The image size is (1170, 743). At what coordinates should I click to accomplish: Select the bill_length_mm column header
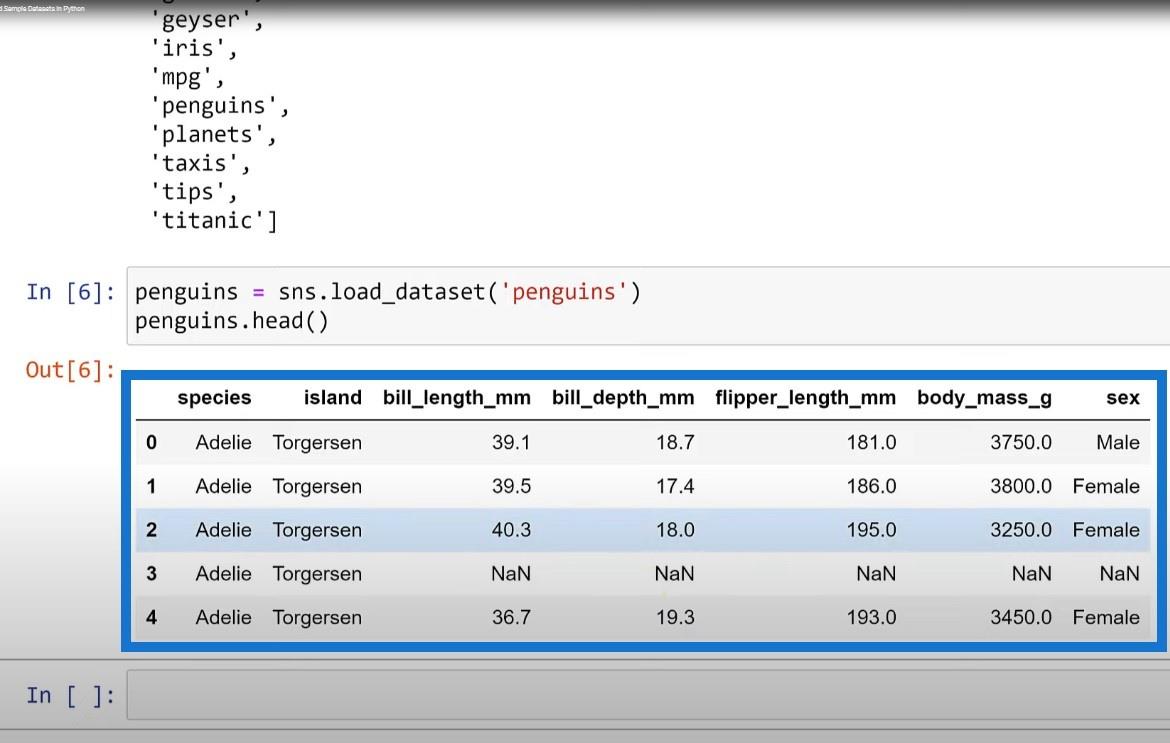tap(457, 398)
